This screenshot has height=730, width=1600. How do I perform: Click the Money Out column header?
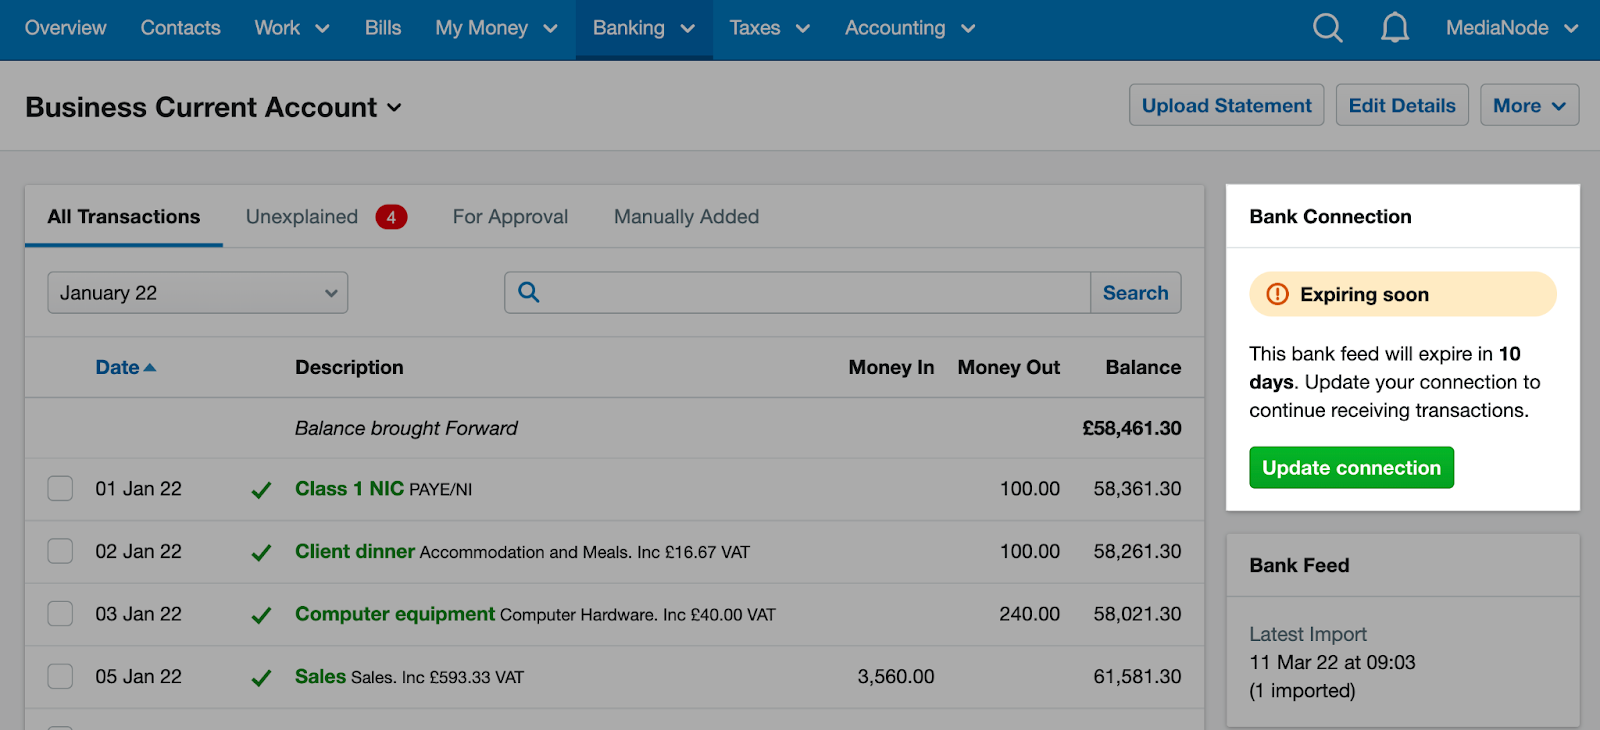click(x=1008, y=368)
